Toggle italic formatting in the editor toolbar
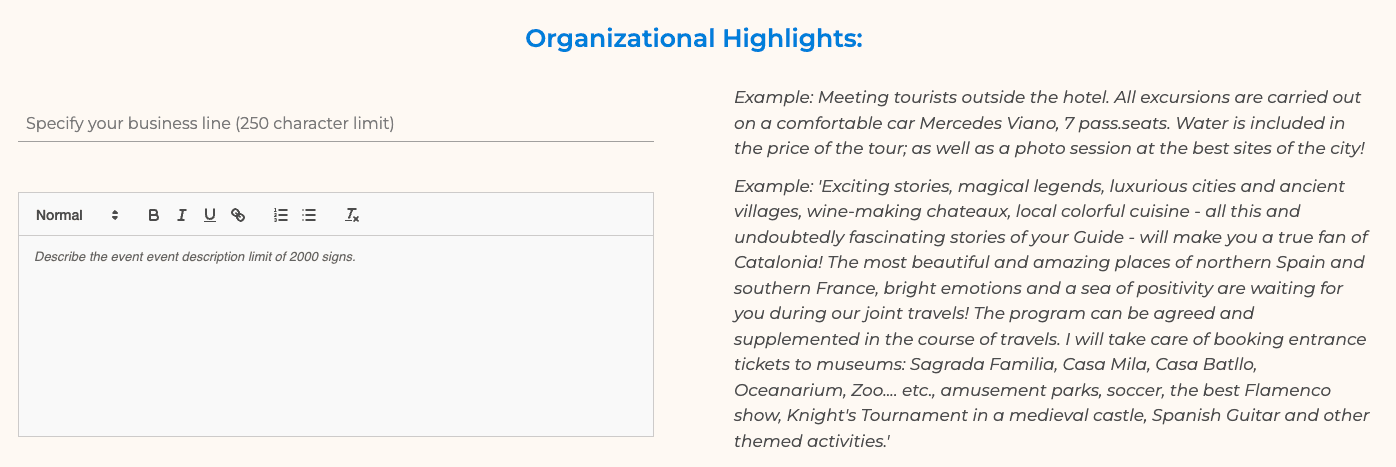Viewport: 1396px width, 467px height. (182, 215)
